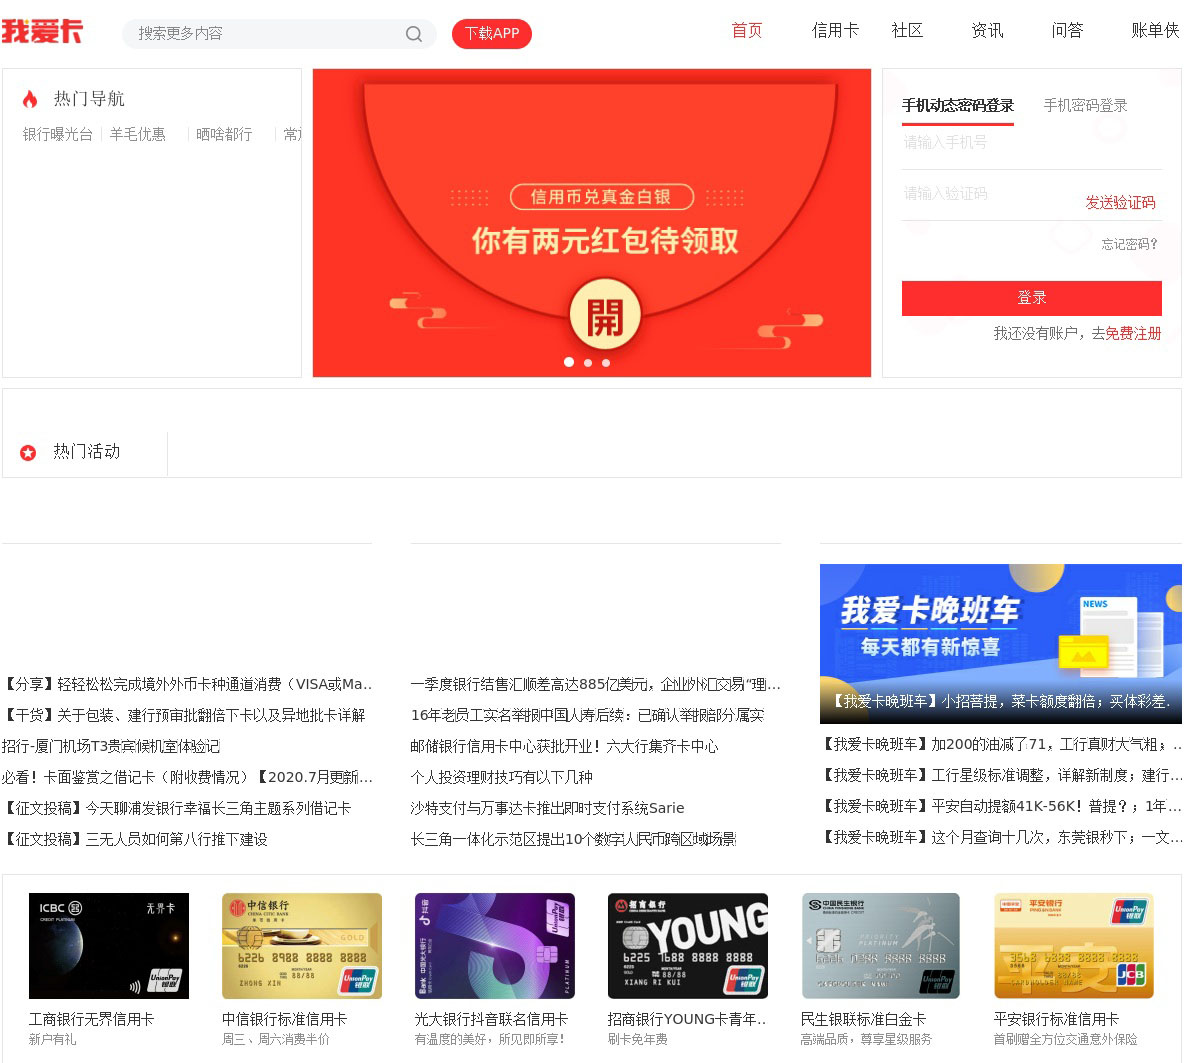Viewport: 1200px width, 1063px height.
Task: Click the 请输入手机号 phone field
Action: pyautogui.click(x=1032, y=143)
